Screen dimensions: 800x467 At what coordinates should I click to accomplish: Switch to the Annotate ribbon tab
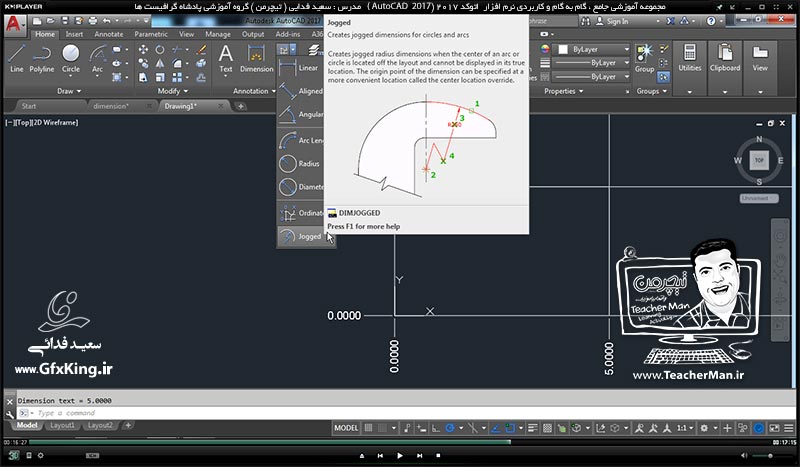pos(109,34)
